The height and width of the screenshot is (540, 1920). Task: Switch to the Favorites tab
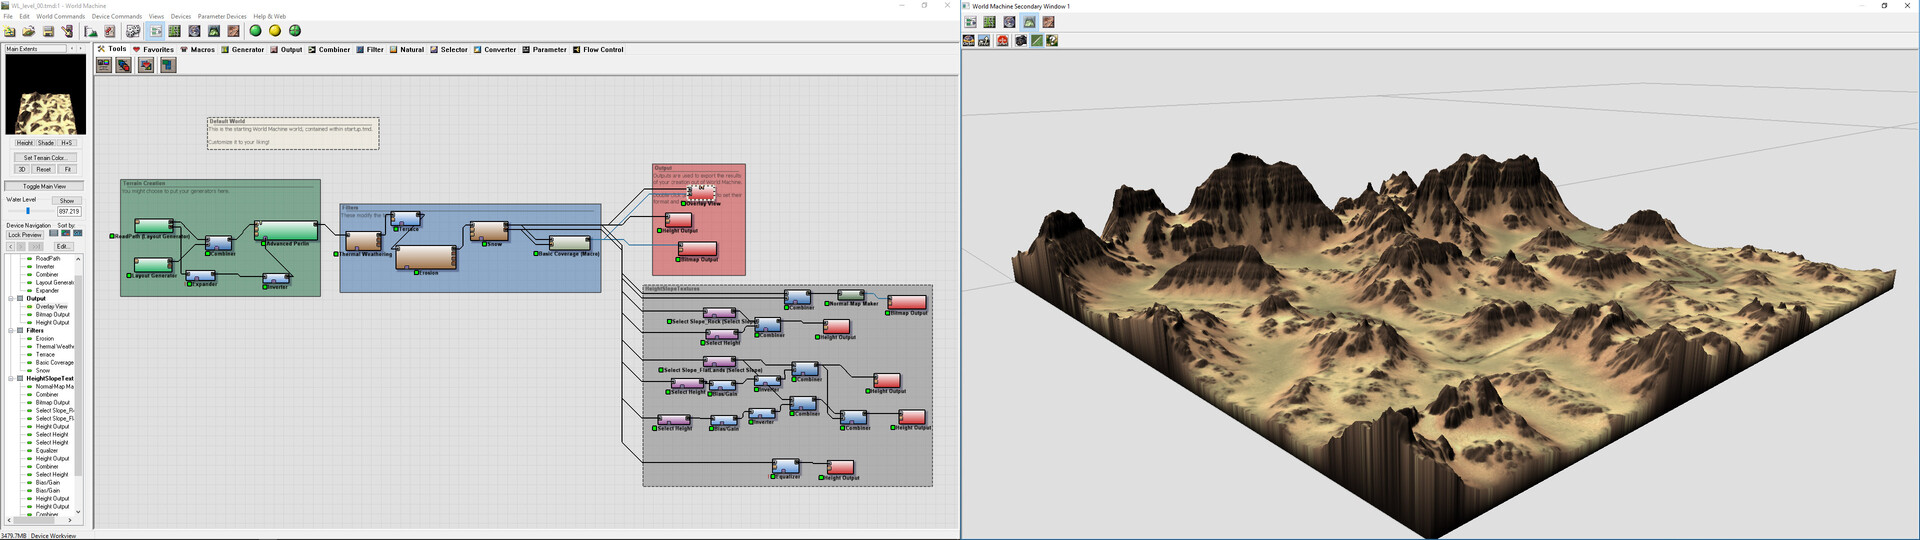coord(153,49)
